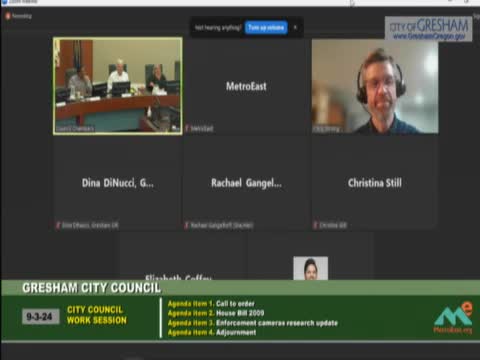The image size is (480, 360).
Task: Select the Rachael Gangel participant tile
Action: click(246, 183)
